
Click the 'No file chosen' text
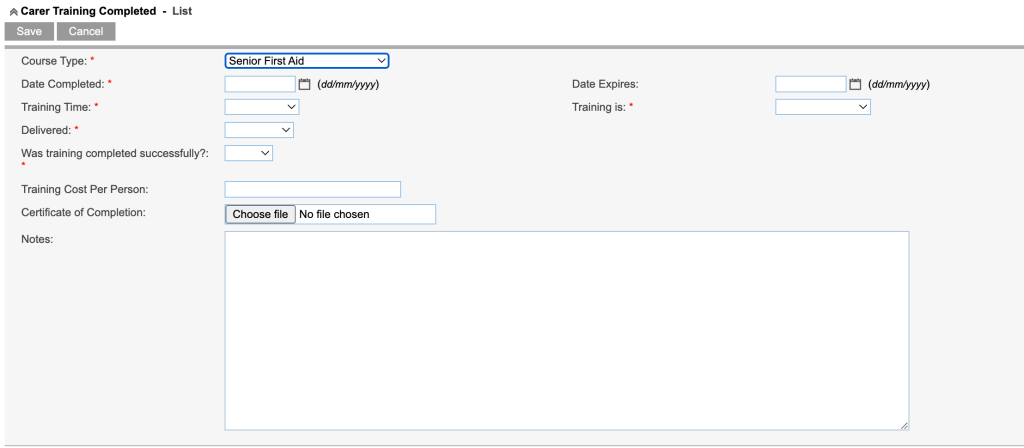(x=334, y=214)
